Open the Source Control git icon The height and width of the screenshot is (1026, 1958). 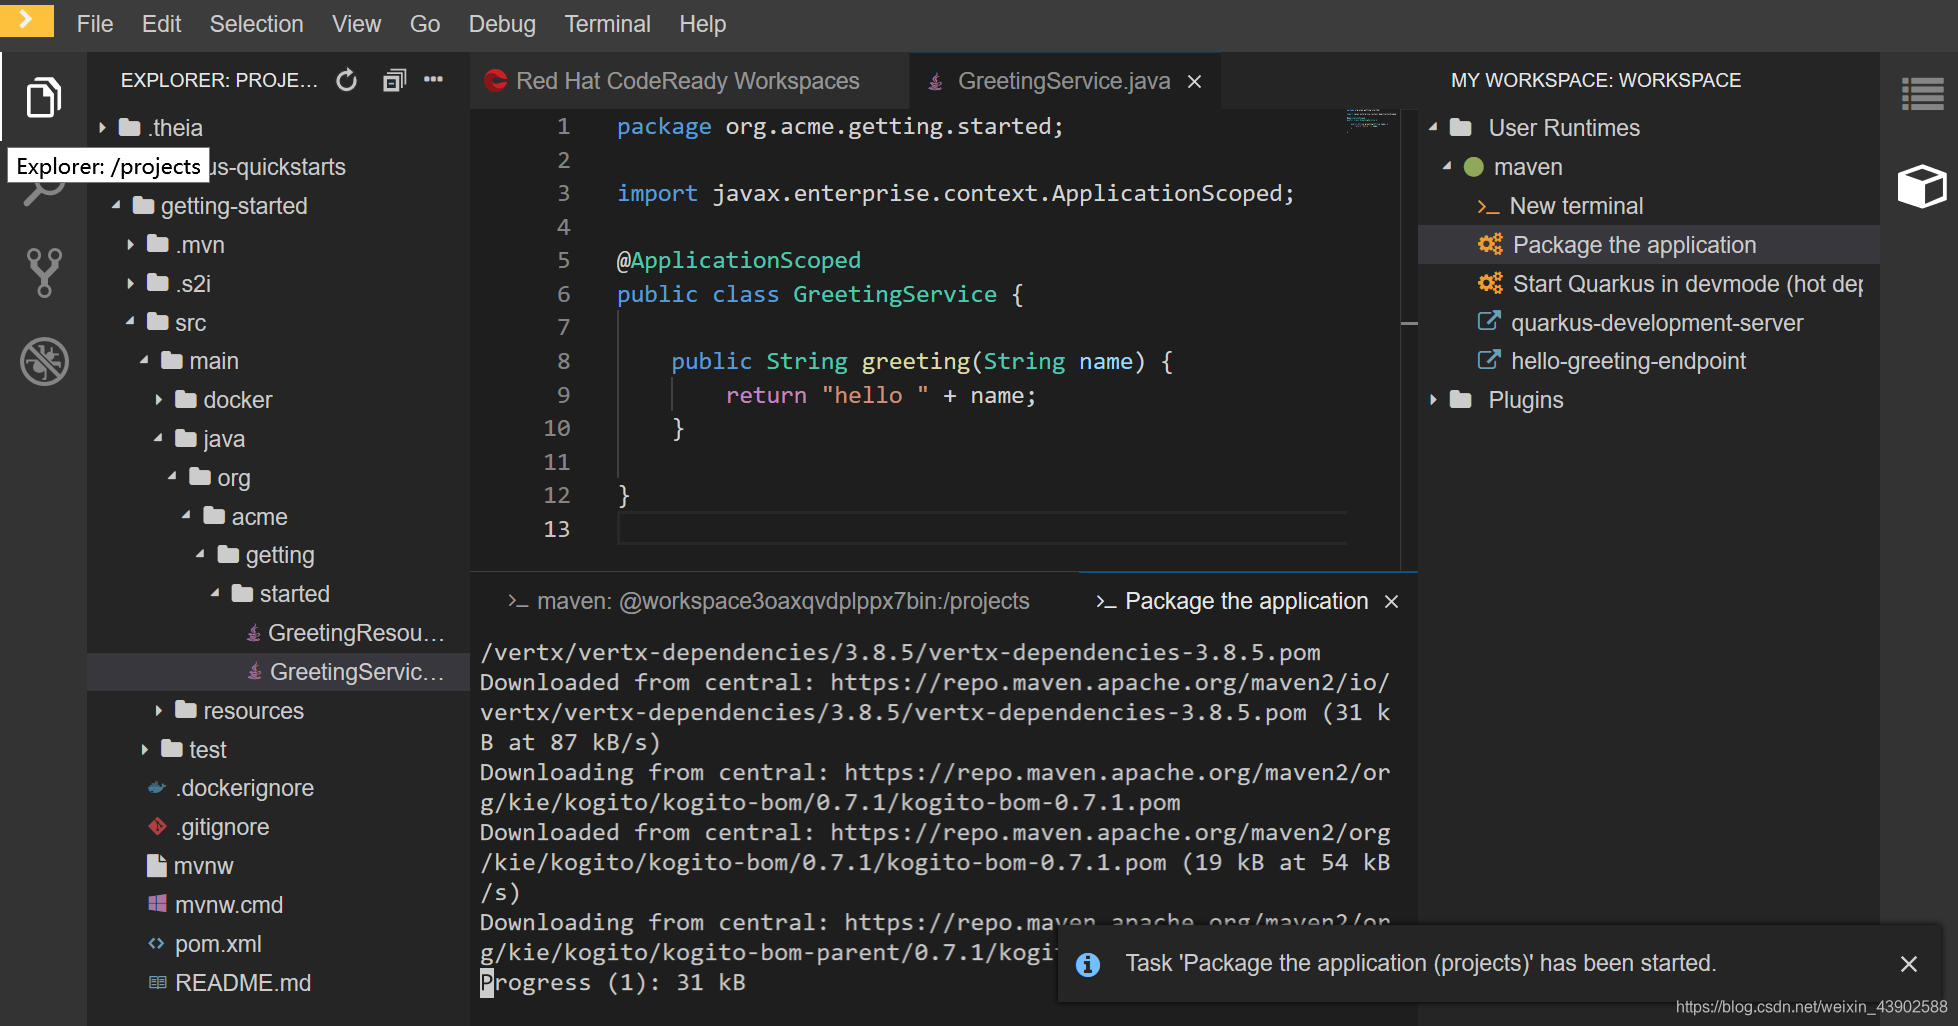[x=43, y=272]
